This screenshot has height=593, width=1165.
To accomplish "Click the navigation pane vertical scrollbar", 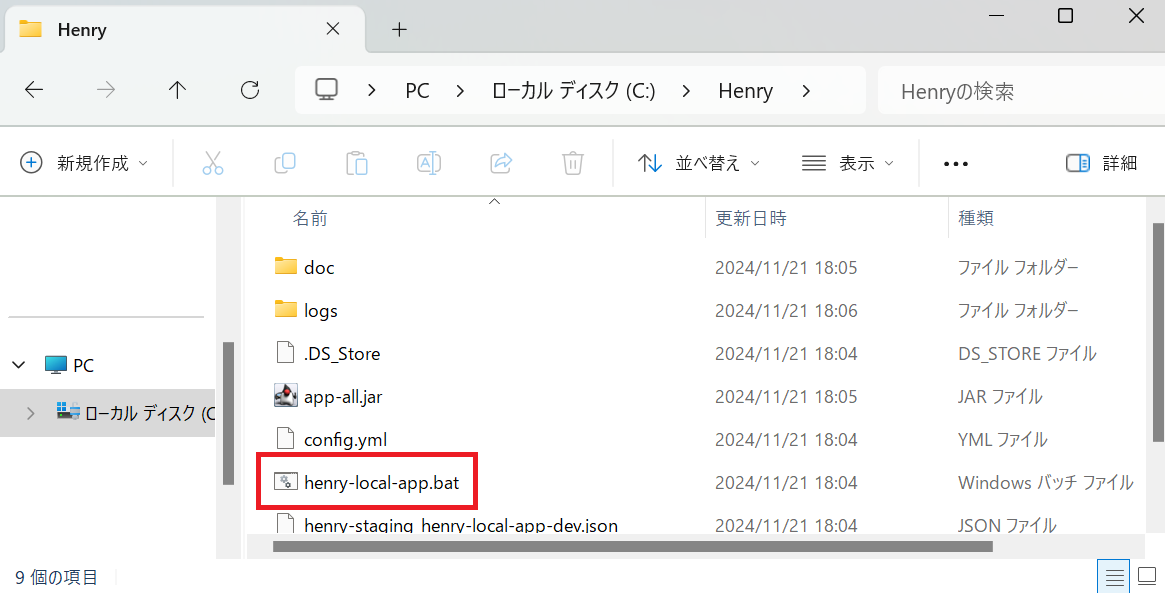I will pyautogui.click(x=228, y=412).
